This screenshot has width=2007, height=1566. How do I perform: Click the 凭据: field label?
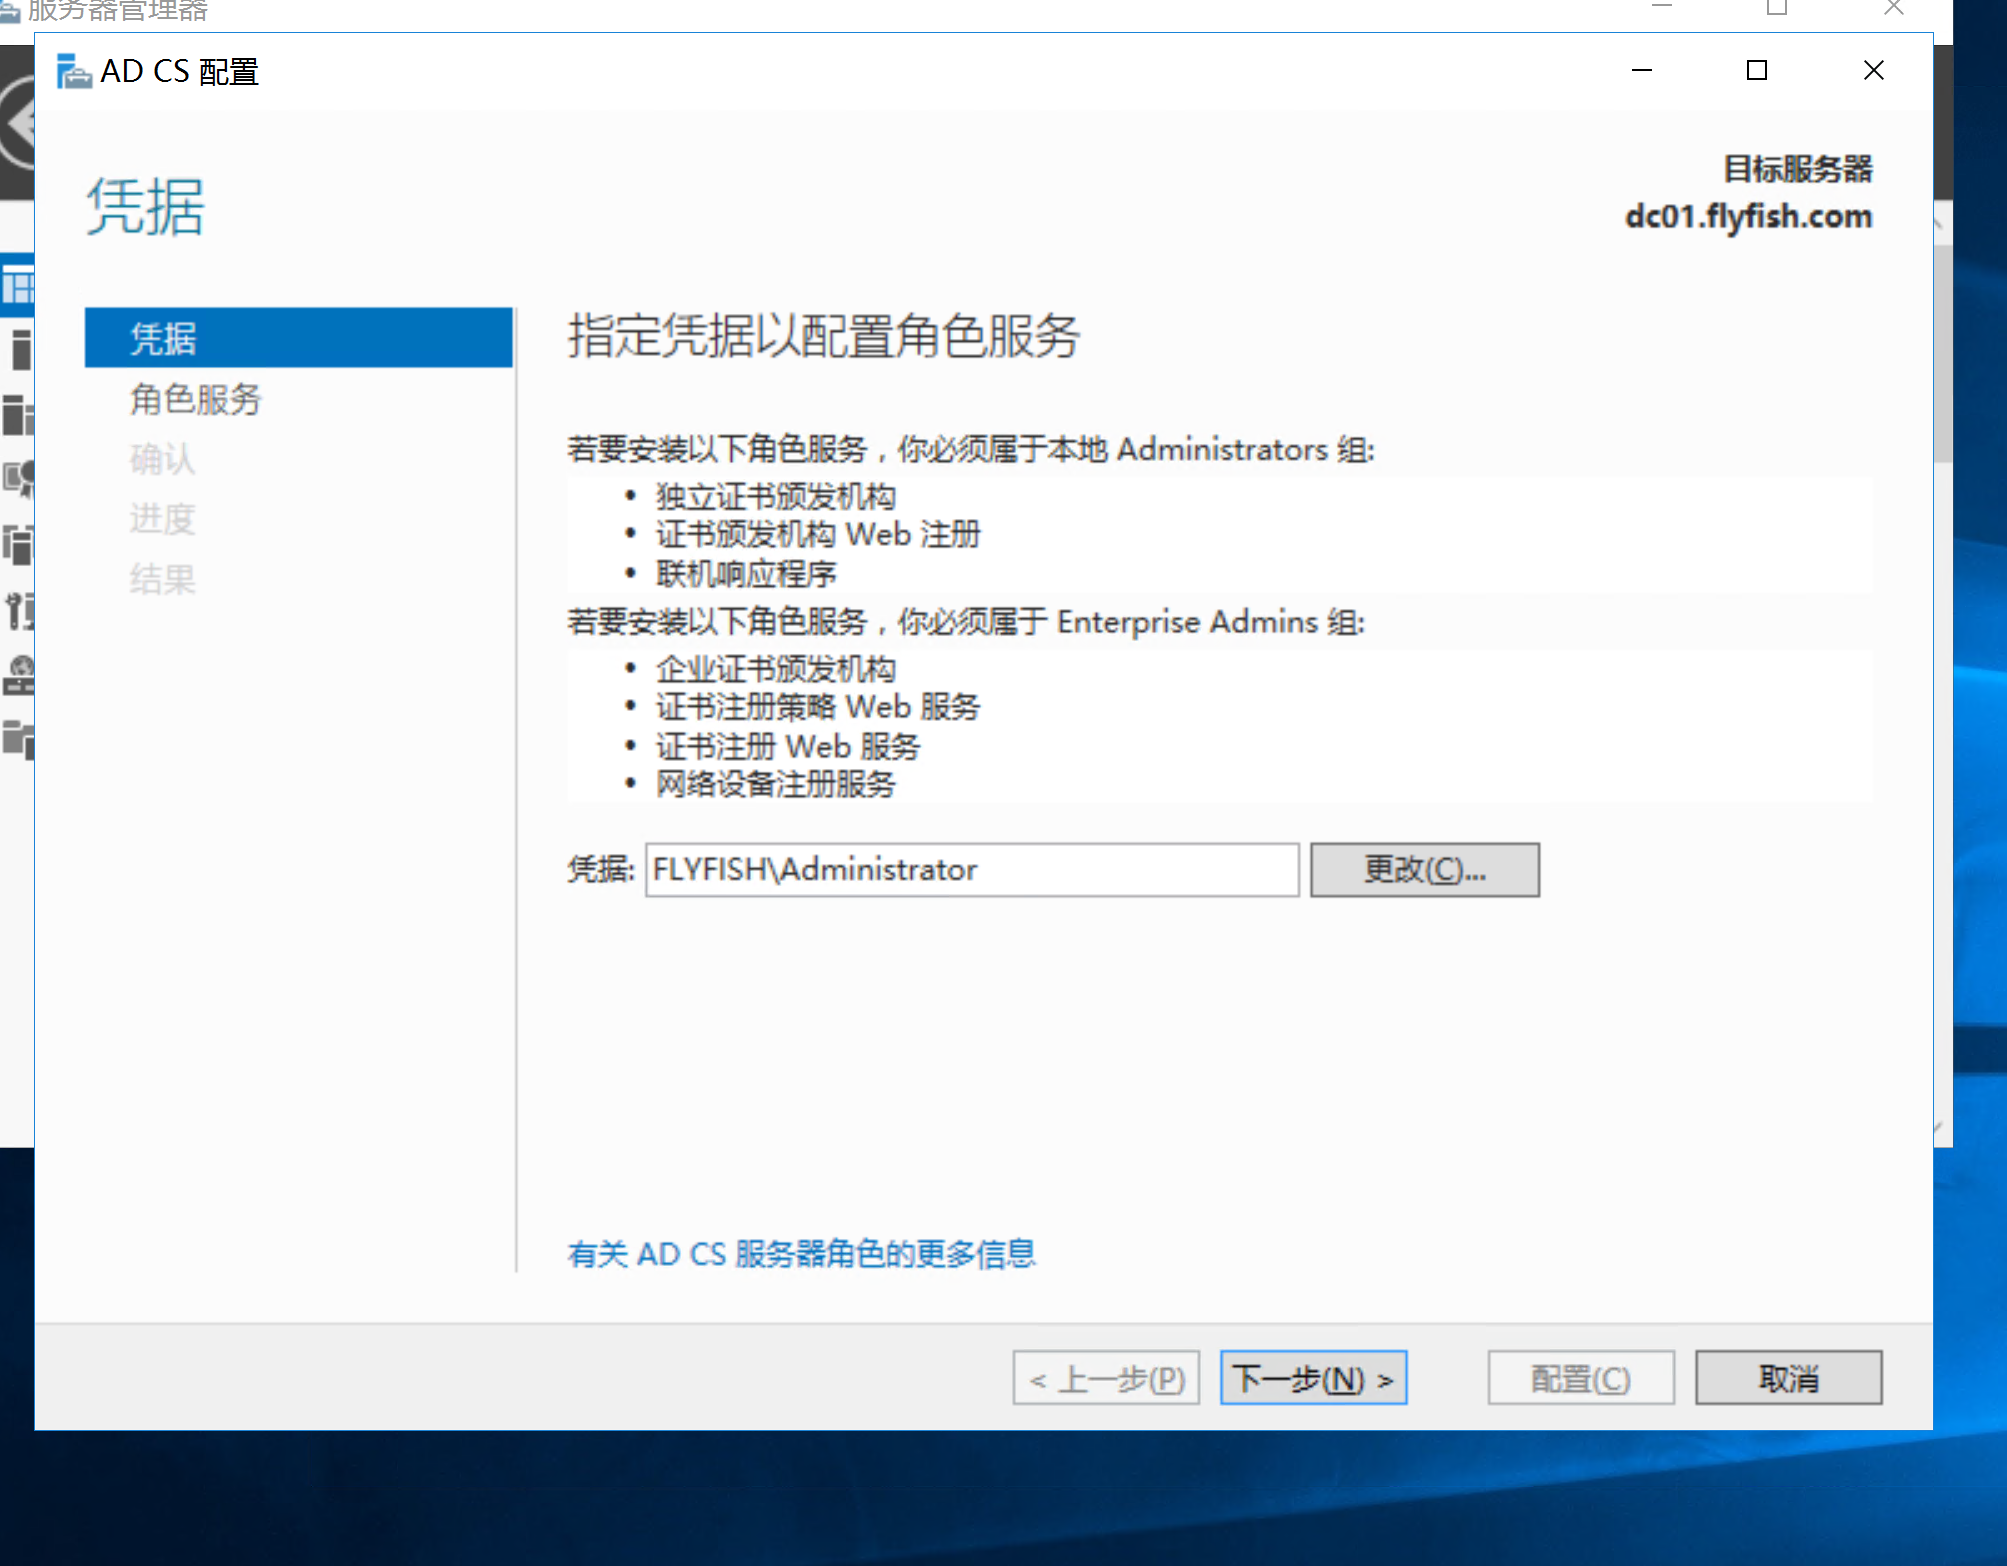pos(601,869)
